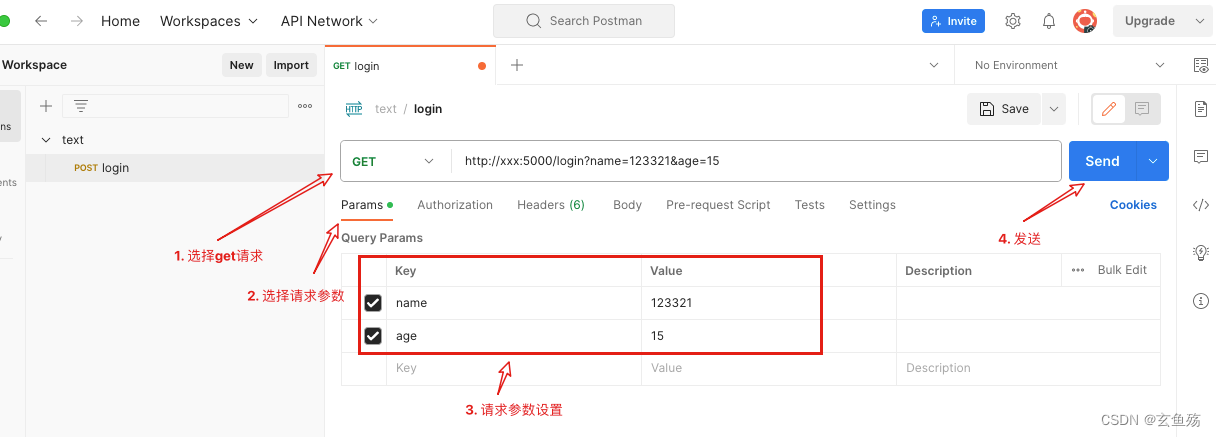Select the POST login request in tree

pyautogui.click(x=175, y=168)
